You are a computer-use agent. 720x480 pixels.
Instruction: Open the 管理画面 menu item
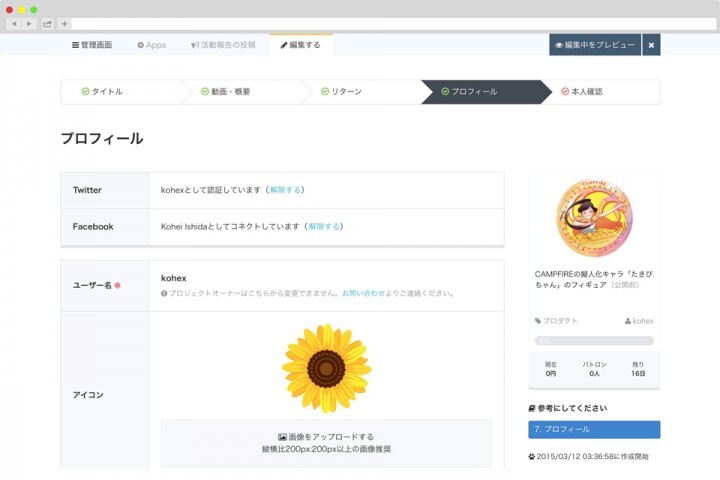point(92,45)
